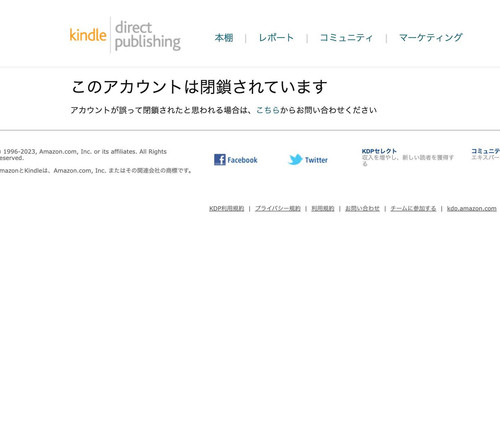500x447 pixels.
Task: Select the マーケティング menu item
Action: 431,38
